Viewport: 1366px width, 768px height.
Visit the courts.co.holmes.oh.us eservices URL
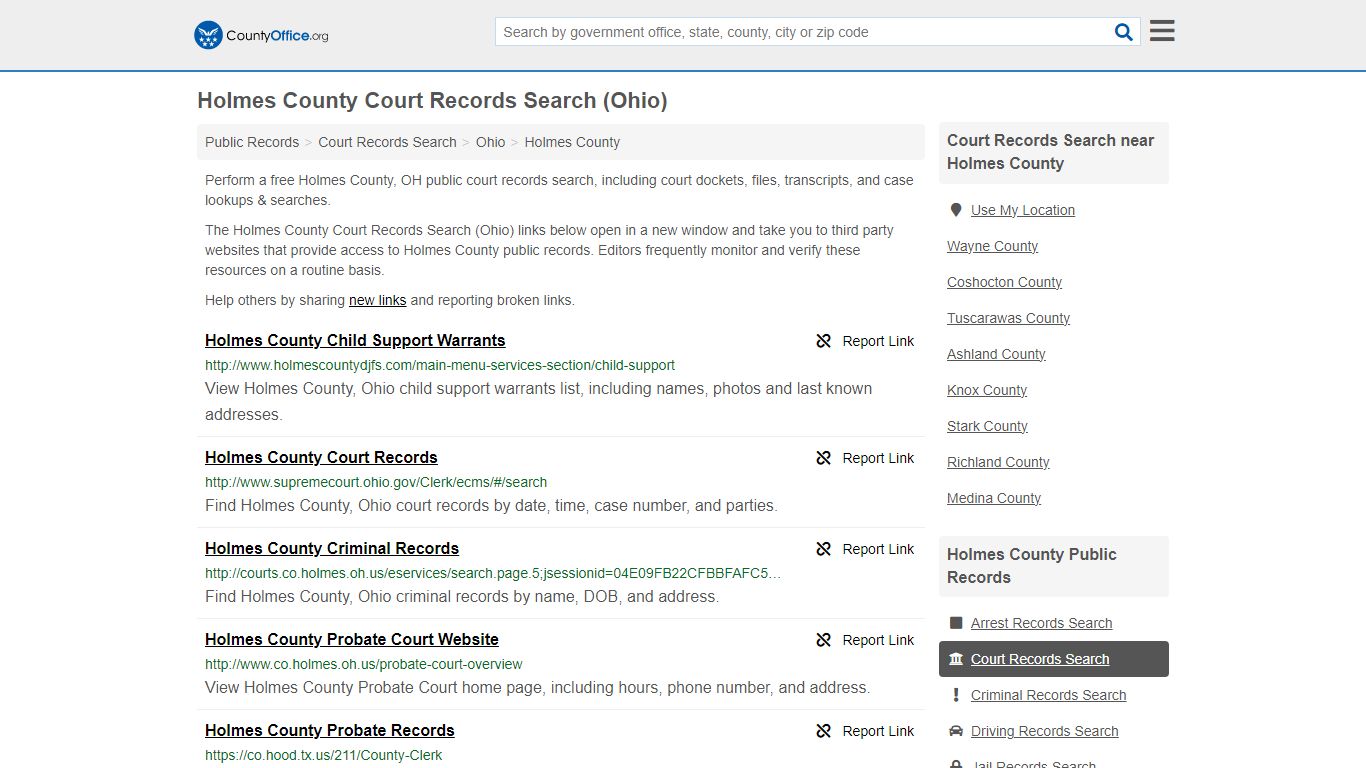[493, 573]
